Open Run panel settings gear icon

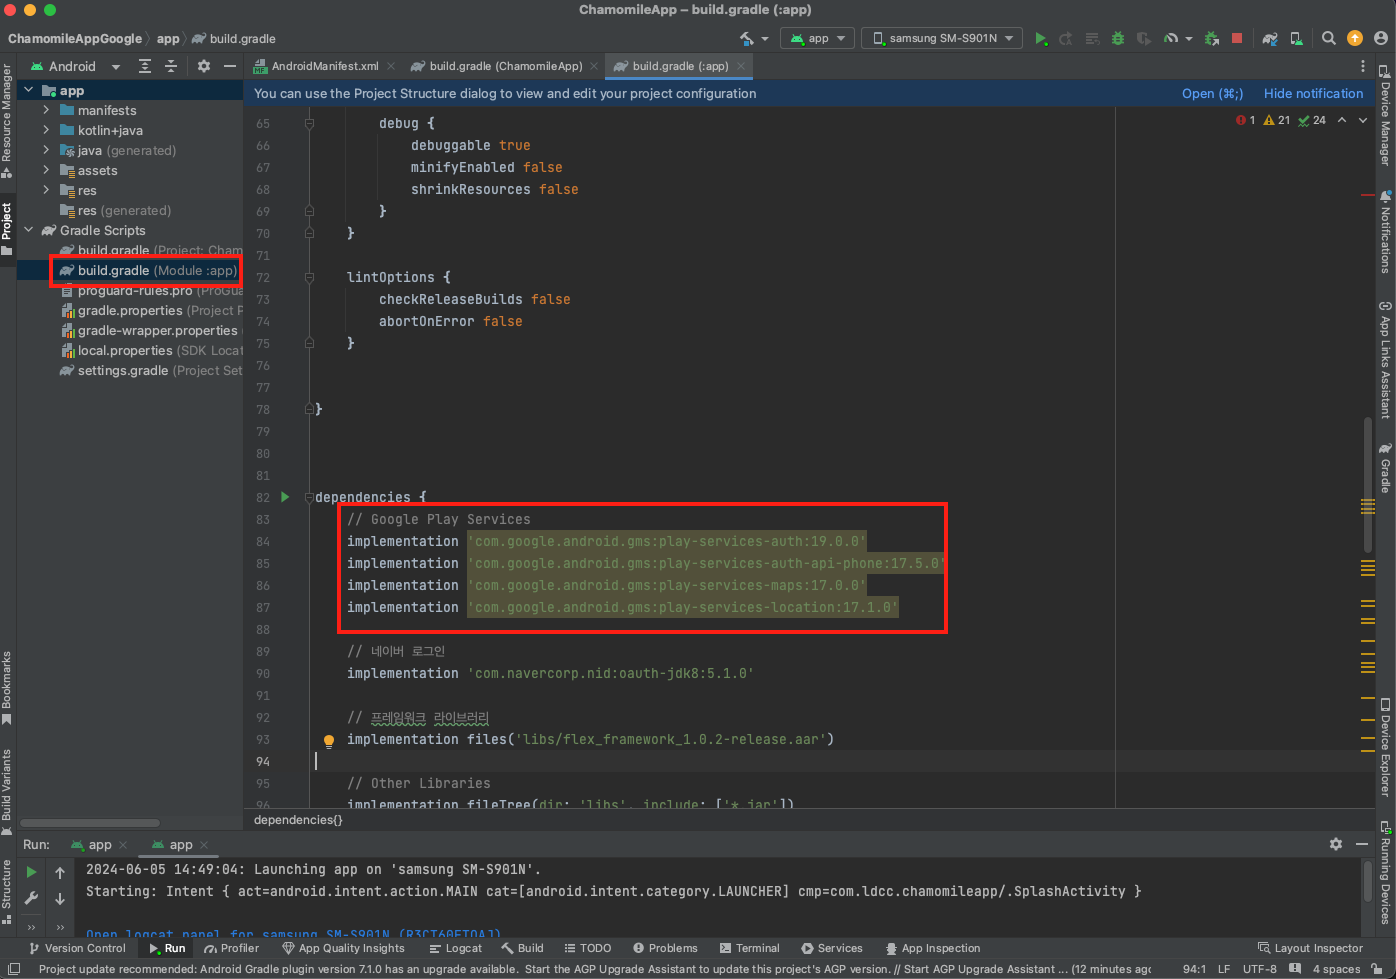pos(1336,844)
